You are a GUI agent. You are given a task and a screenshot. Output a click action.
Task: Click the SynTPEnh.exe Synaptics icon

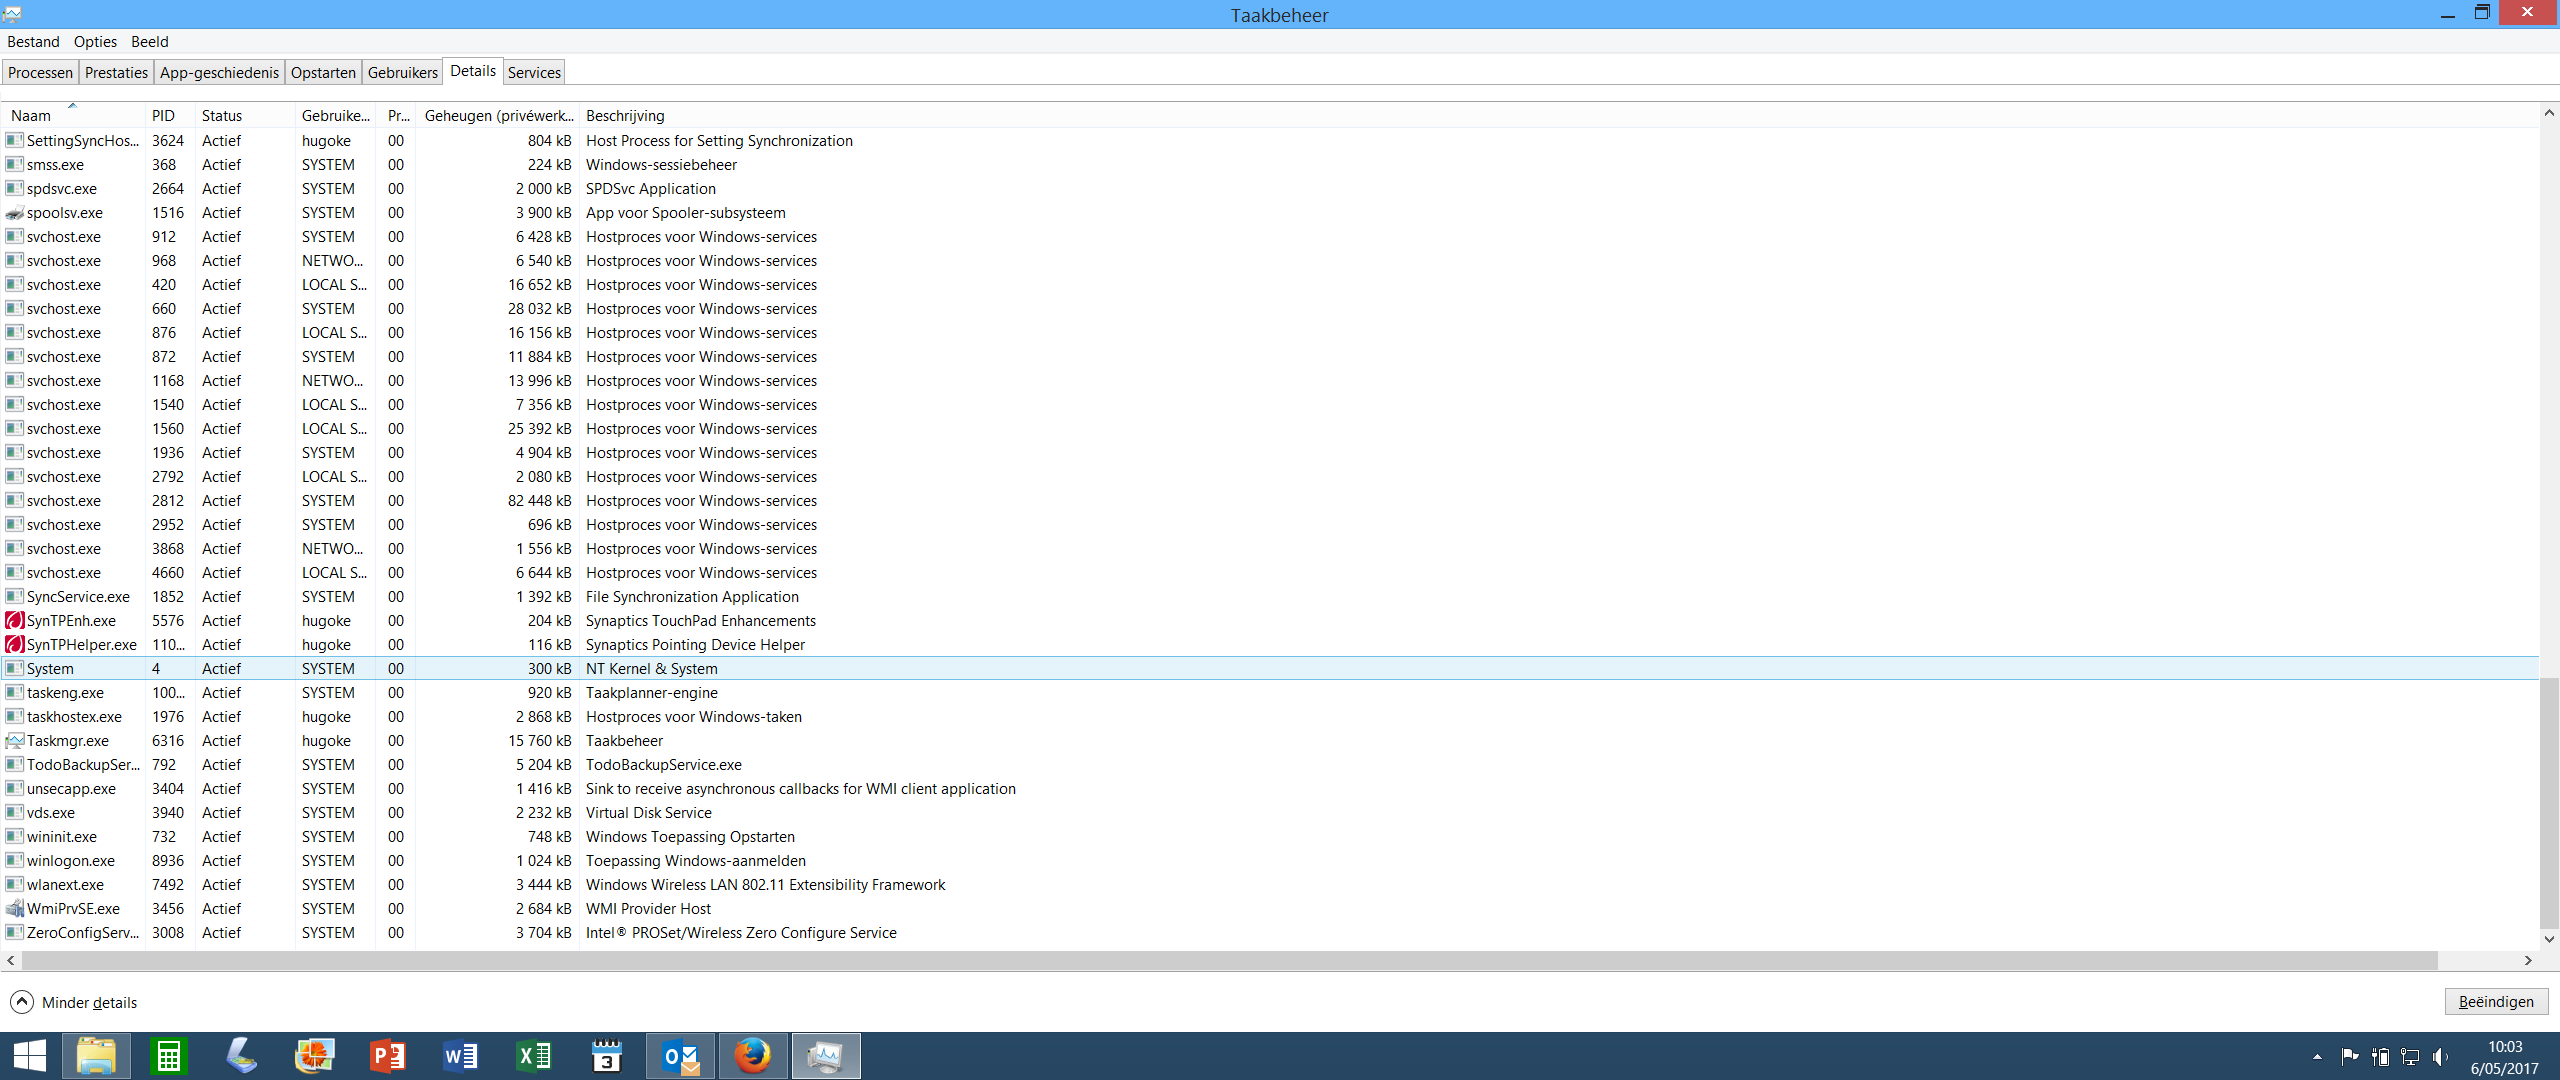click(x=14, y=621)
